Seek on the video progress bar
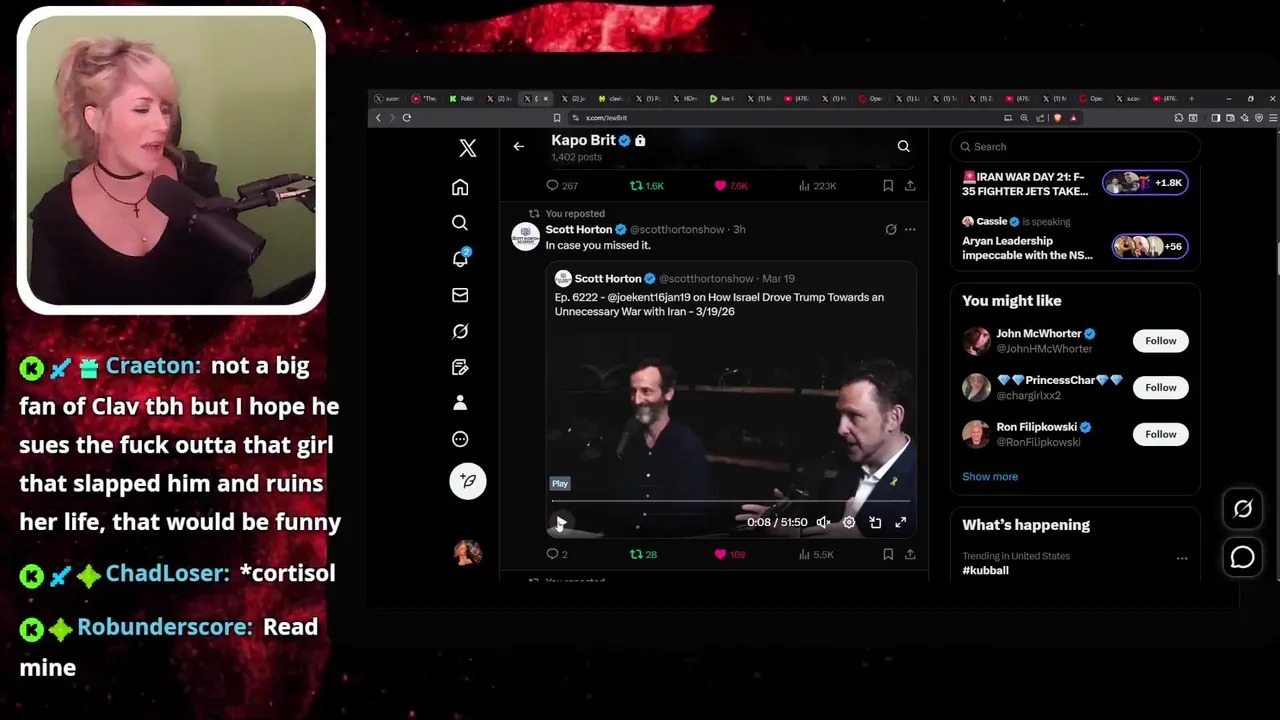Image resolution: width=1280 pixels, height=720 pixels. point(731,501)
